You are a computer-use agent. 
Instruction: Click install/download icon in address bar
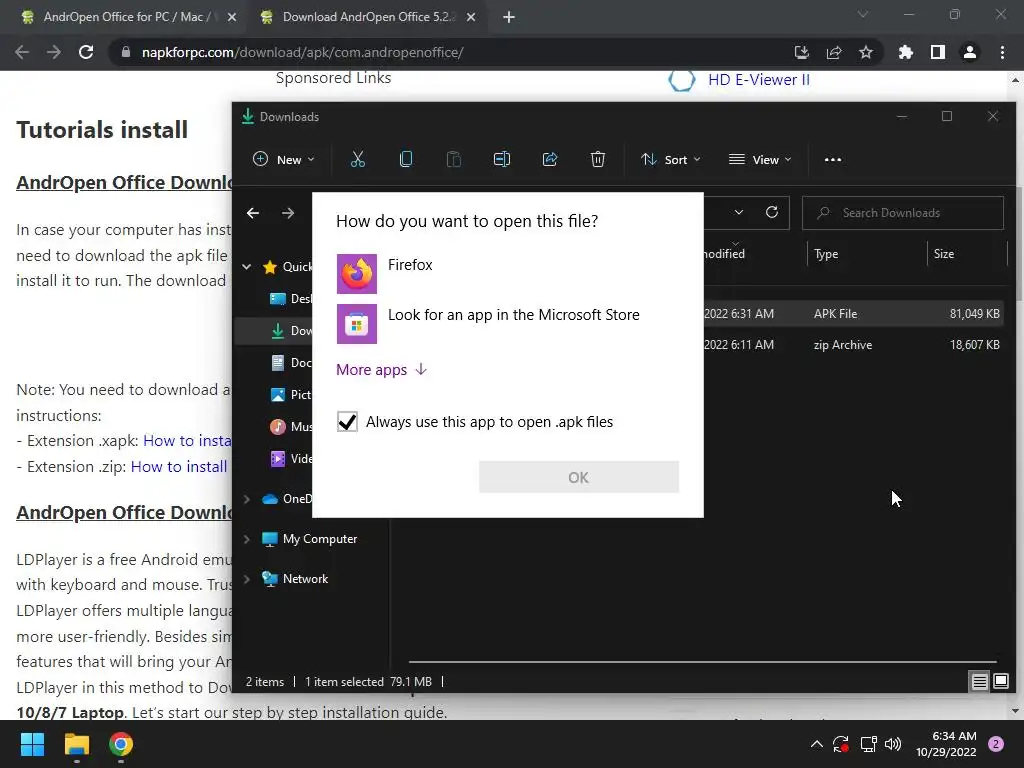pyautogui.click(x=802, y=52)
